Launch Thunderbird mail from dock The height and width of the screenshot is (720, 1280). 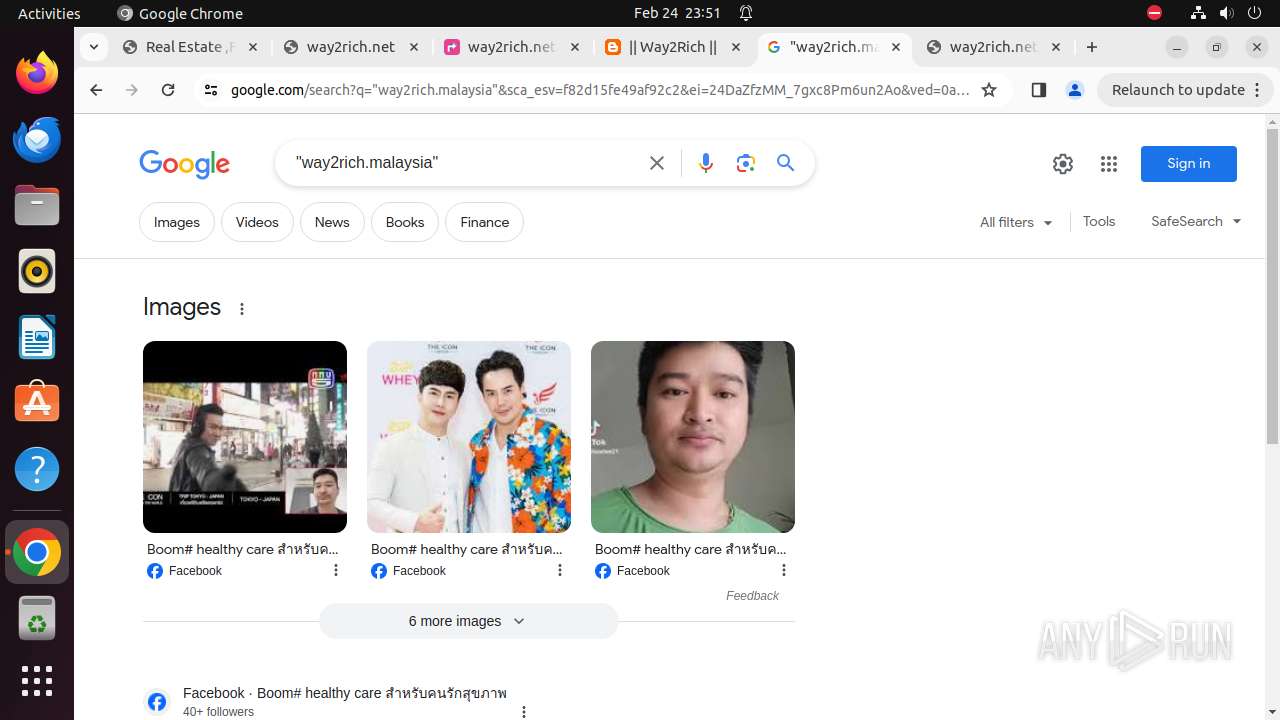click(x=37, y=139)
